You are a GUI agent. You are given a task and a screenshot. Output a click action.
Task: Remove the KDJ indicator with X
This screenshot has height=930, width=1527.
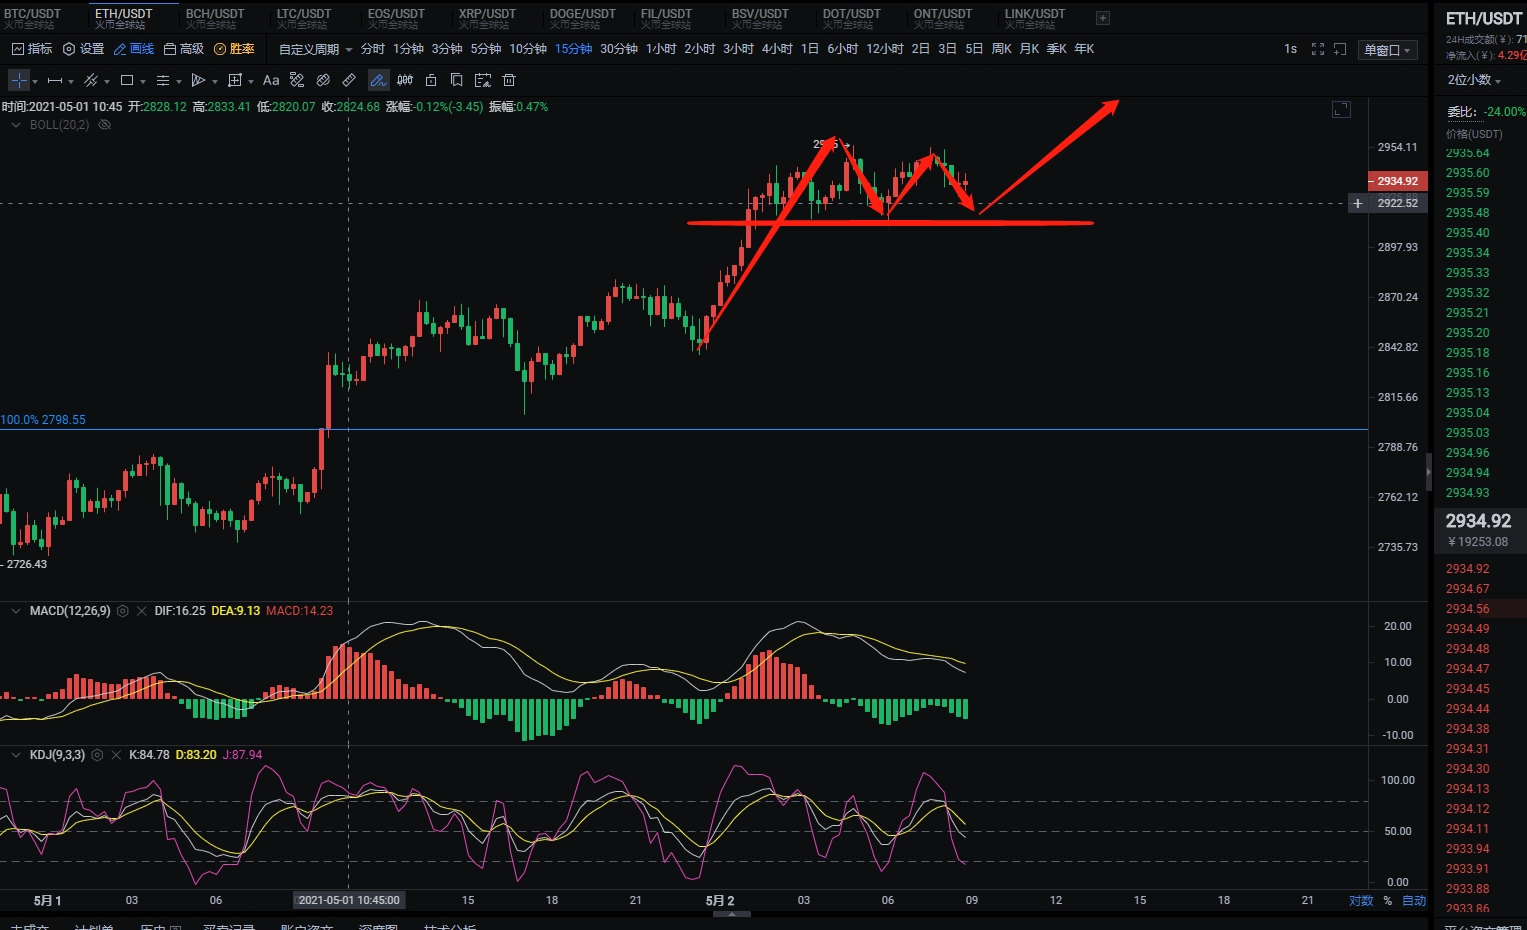[115, 755]
